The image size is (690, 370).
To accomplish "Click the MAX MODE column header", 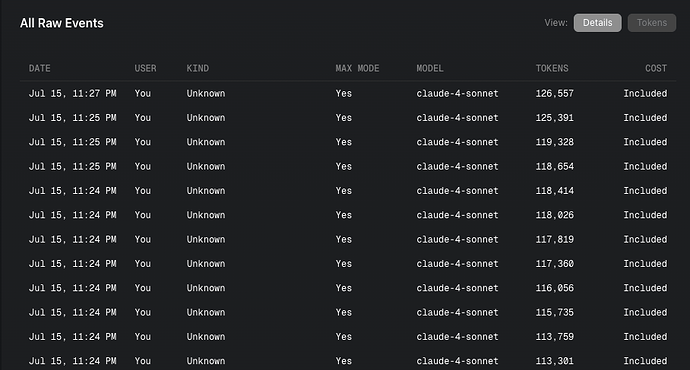I will [357, 68].
